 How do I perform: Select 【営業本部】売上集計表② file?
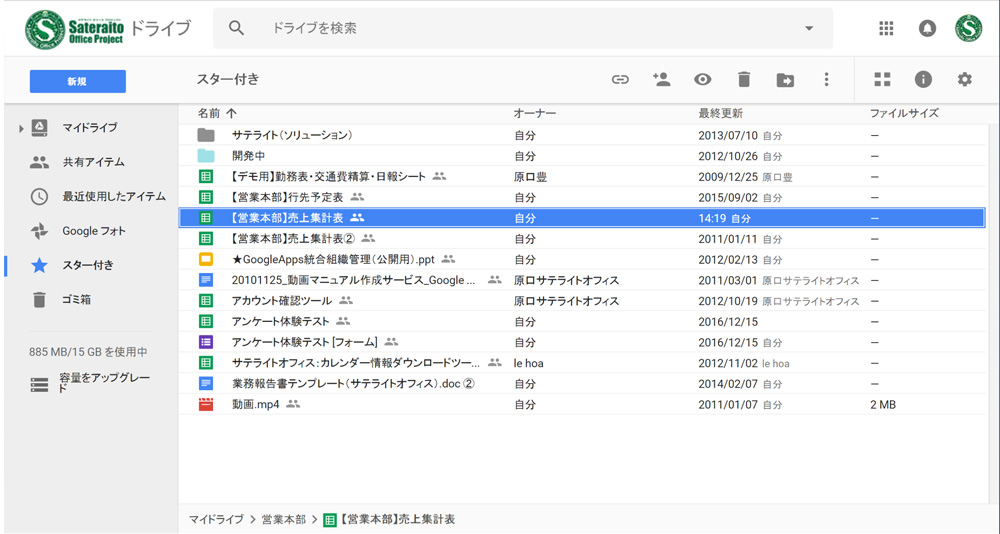click(290, 239)
